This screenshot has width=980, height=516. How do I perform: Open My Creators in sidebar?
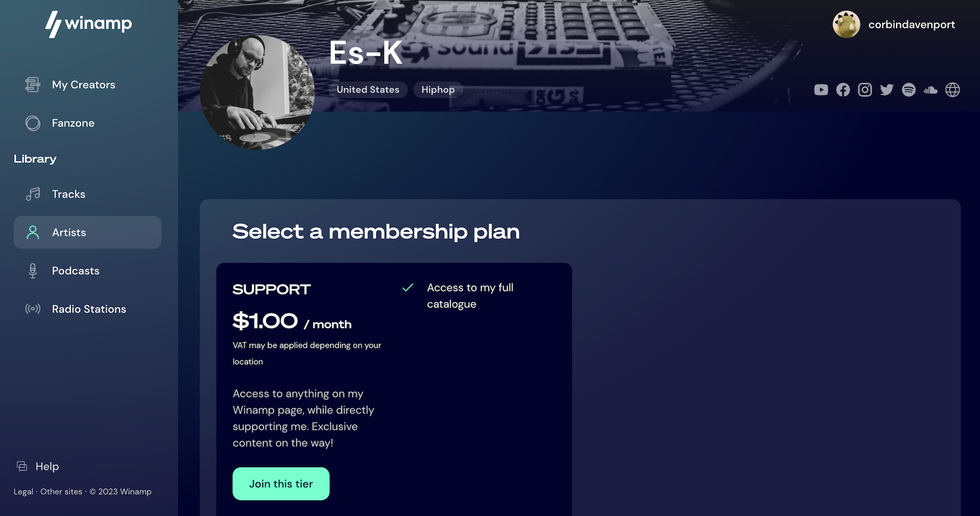pyautogui.click(x=83, y=85)
